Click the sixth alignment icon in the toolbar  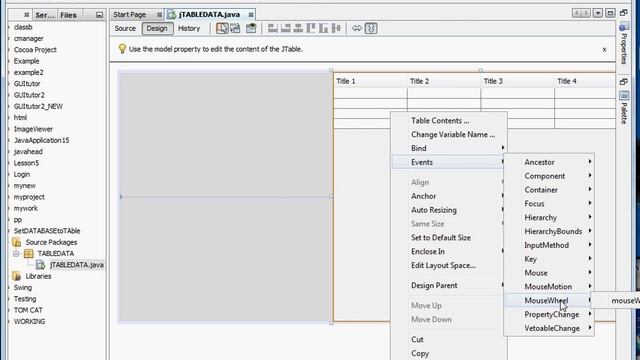pos(336,28)
